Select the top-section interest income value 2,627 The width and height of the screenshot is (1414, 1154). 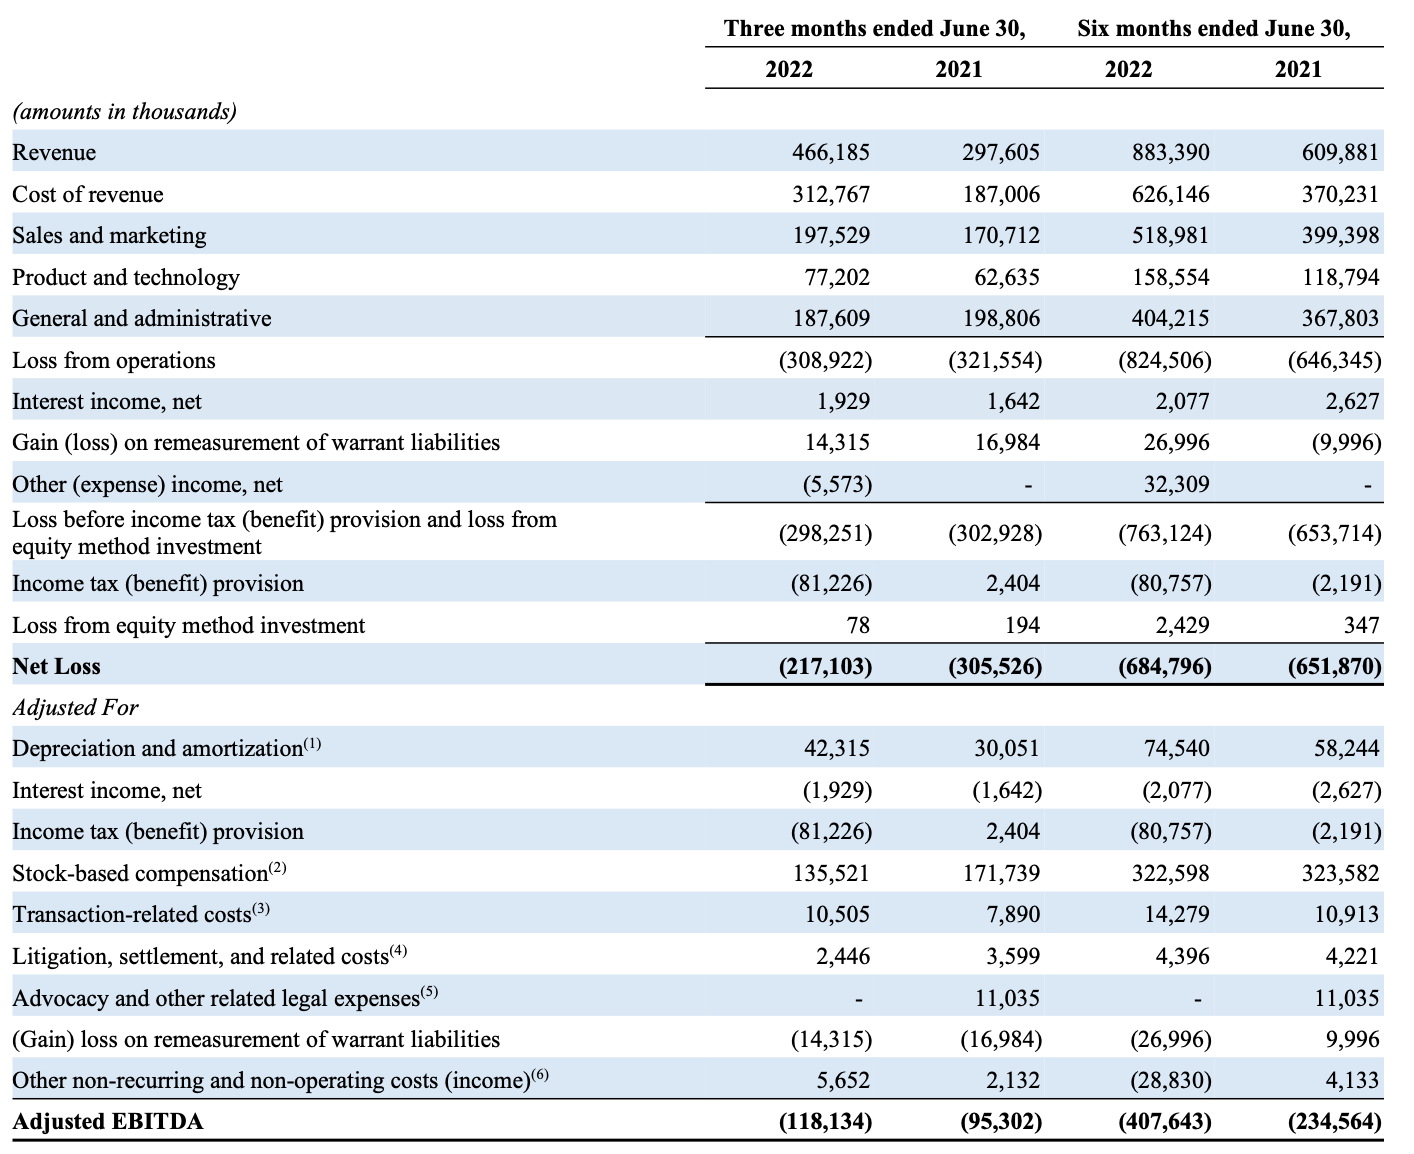1354,401
